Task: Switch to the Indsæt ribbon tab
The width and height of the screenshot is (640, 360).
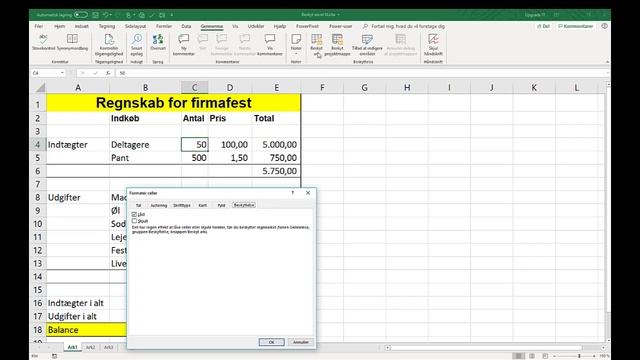Action: point(82,26)
